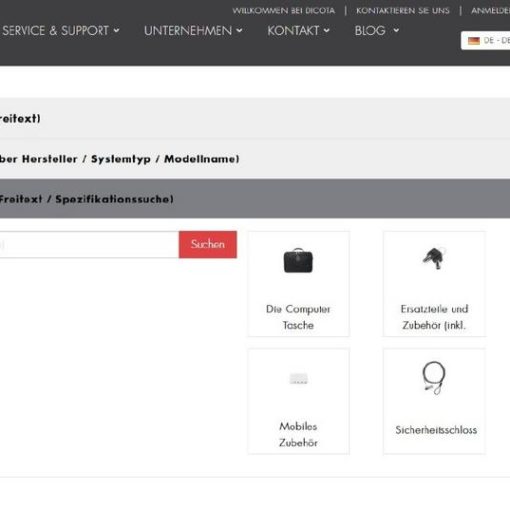Open the Service & Support dropdown chevron
This screenshot has width=510, height=510.
tap(116, 31)
